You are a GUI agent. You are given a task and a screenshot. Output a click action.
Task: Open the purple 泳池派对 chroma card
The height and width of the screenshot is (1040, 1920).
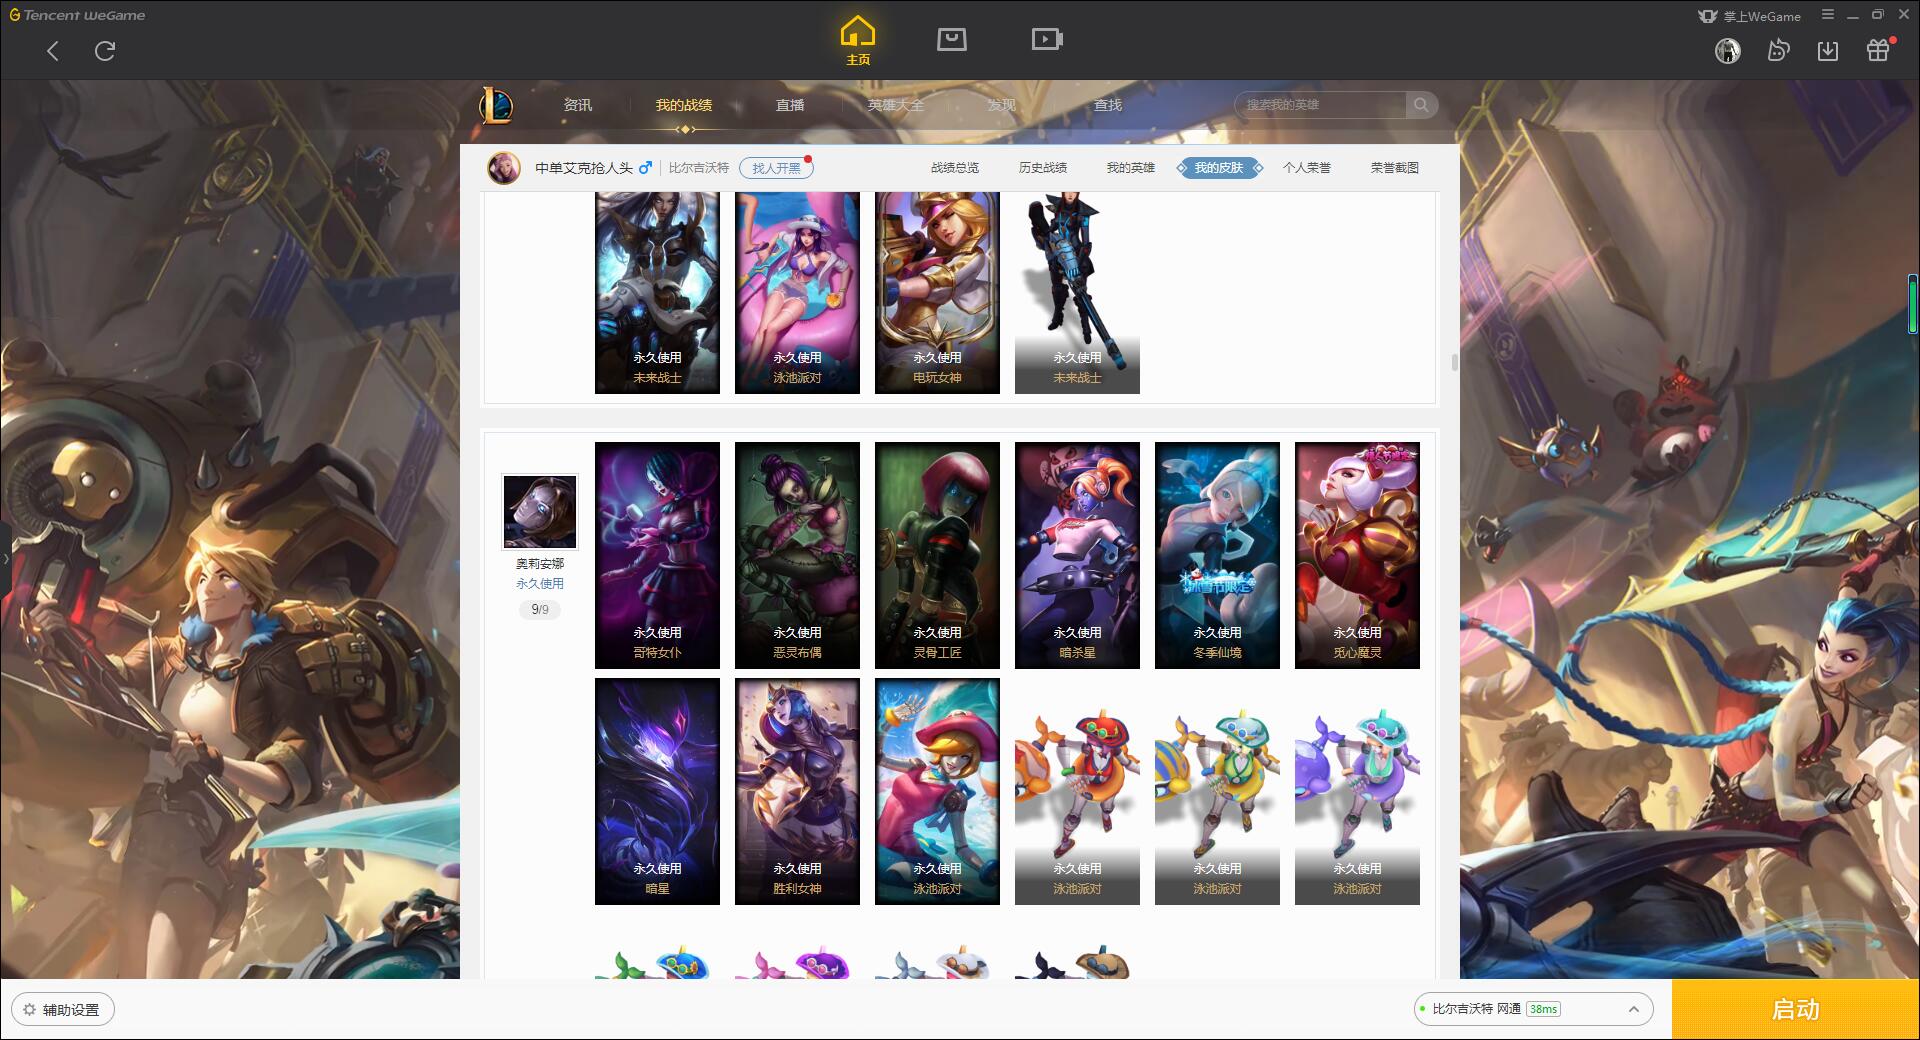1357,791
